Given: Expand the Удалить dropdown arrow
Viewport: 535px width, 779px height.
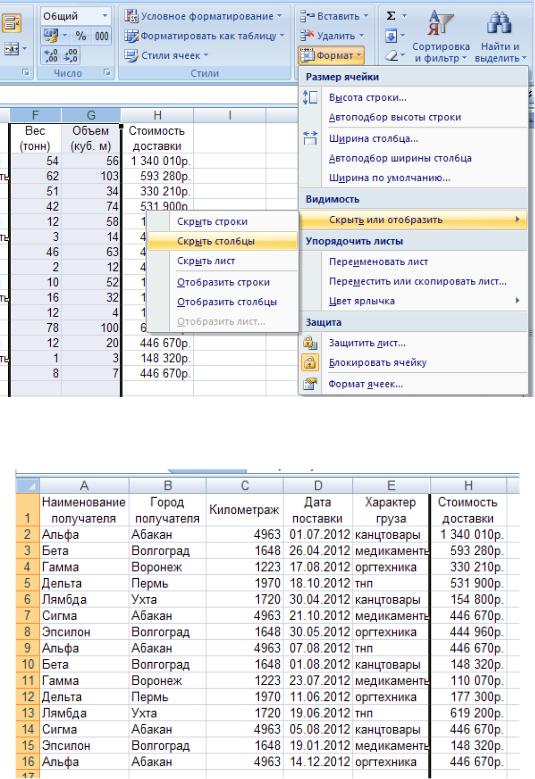Looking at the screenshot, I should pos(361,36).
